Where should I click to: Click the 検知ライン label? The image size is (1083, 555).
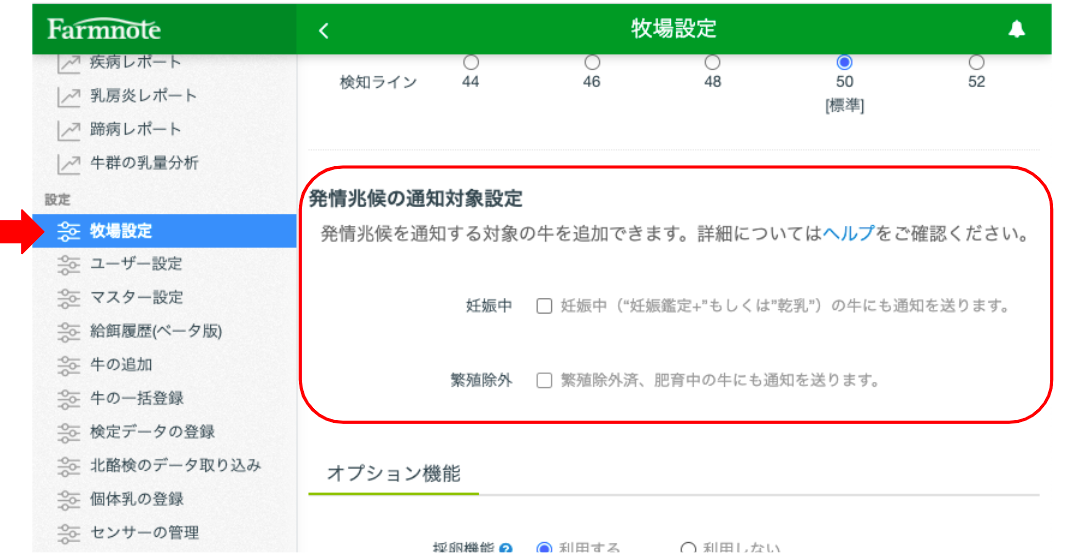pos(378,83)
